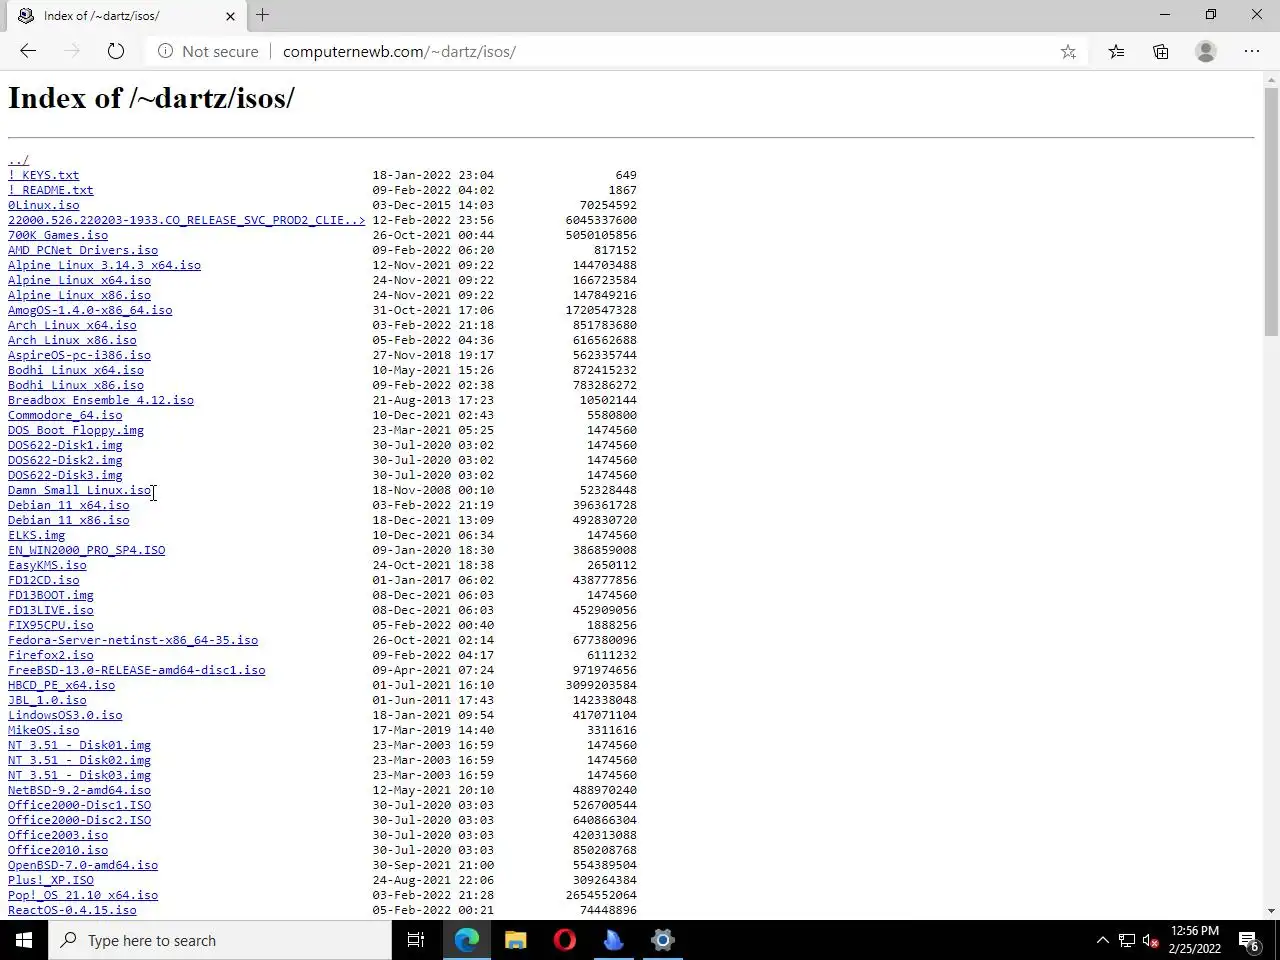The image size is (1280, 960).
Task: Open the parent directory ../ link
Action: (x=18, y=160)
